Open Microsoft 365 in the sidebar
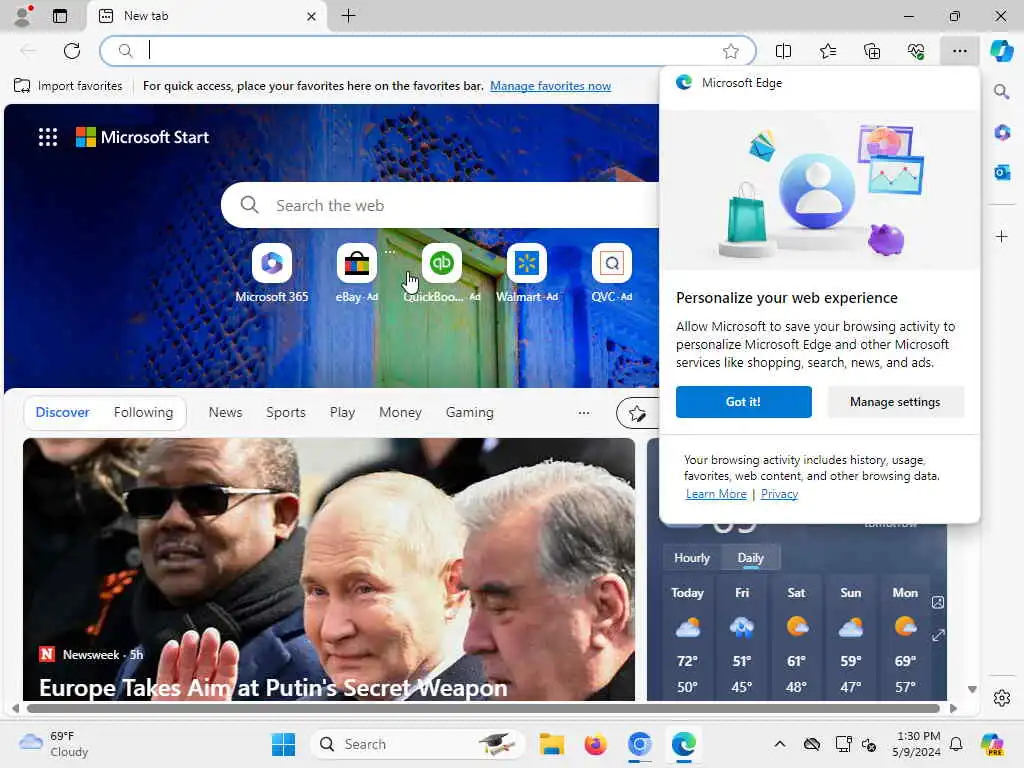Viewport: 1024px width, 768px height. click(1002, 132)
